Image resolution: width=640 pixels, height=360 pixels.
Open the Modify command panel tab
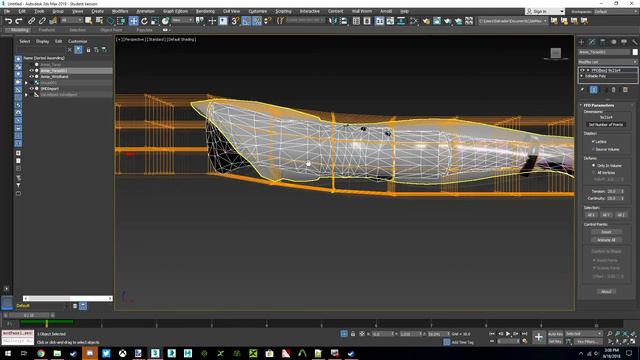tap(592, 42)
